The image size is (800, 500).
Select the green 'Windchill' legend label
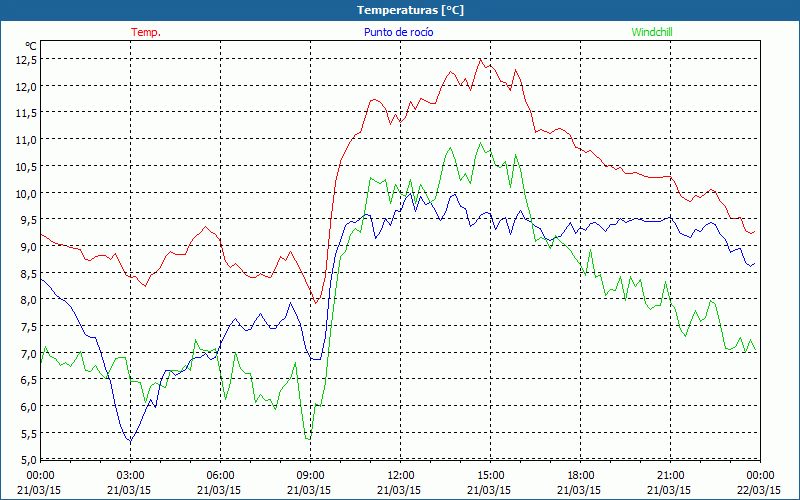pyautogui.click(x=652, y=32)
